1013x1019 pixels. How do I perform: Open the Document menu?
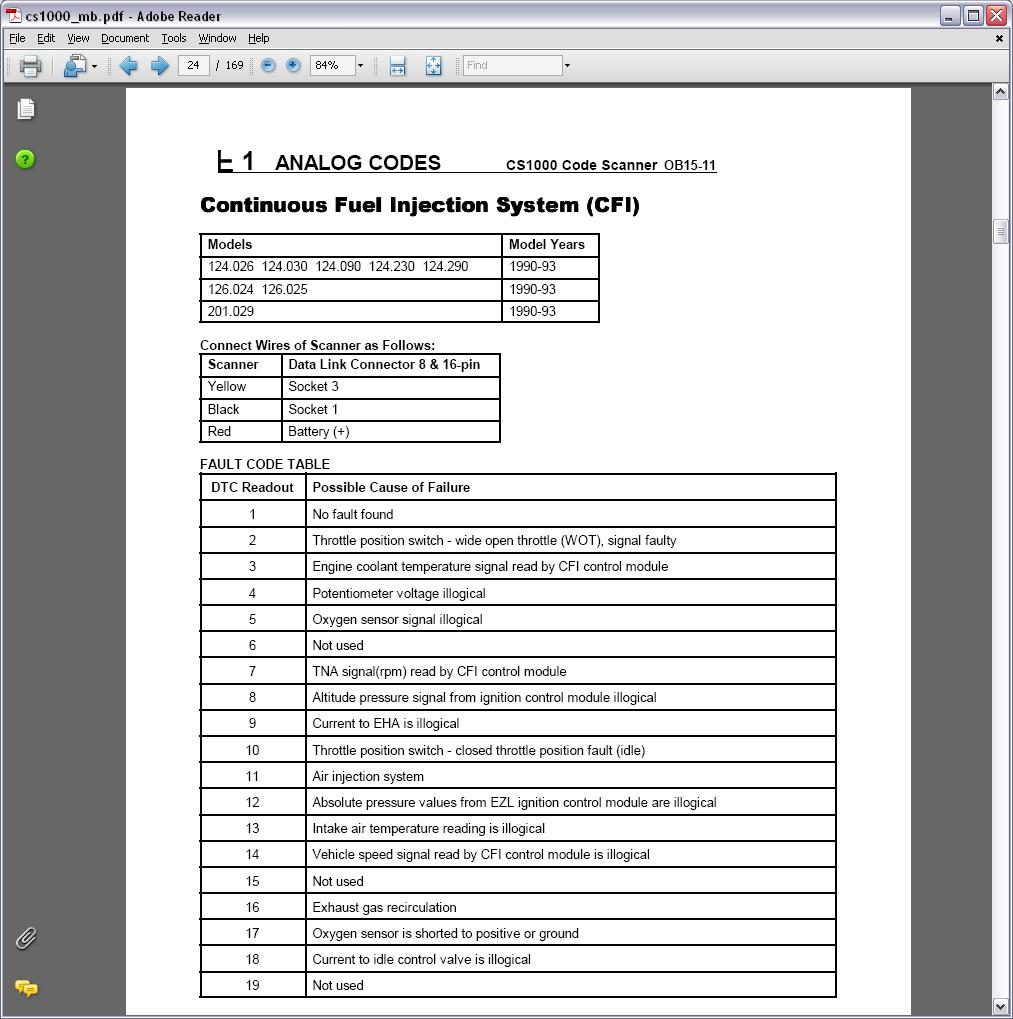125,38
